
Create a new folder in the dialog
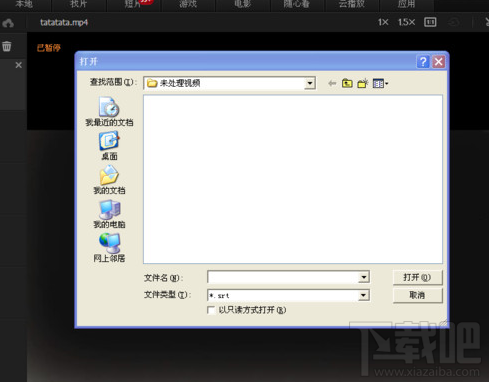[363, 83]
